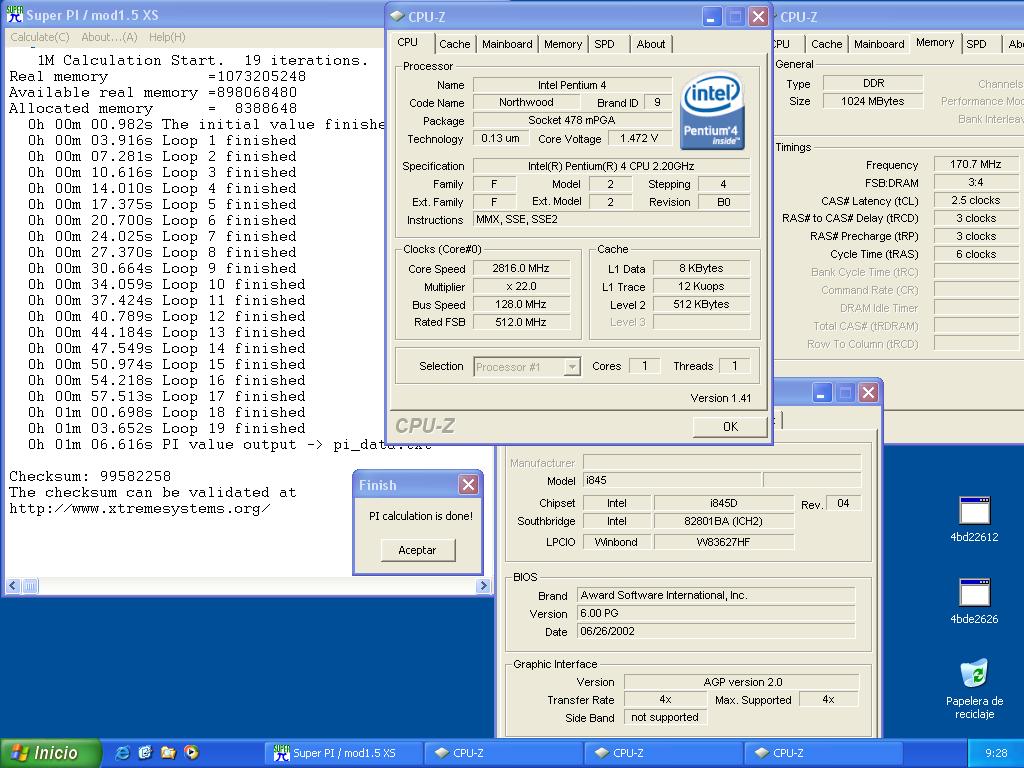Launch Internet Explorer from quick launch

(x=122, y=753)
